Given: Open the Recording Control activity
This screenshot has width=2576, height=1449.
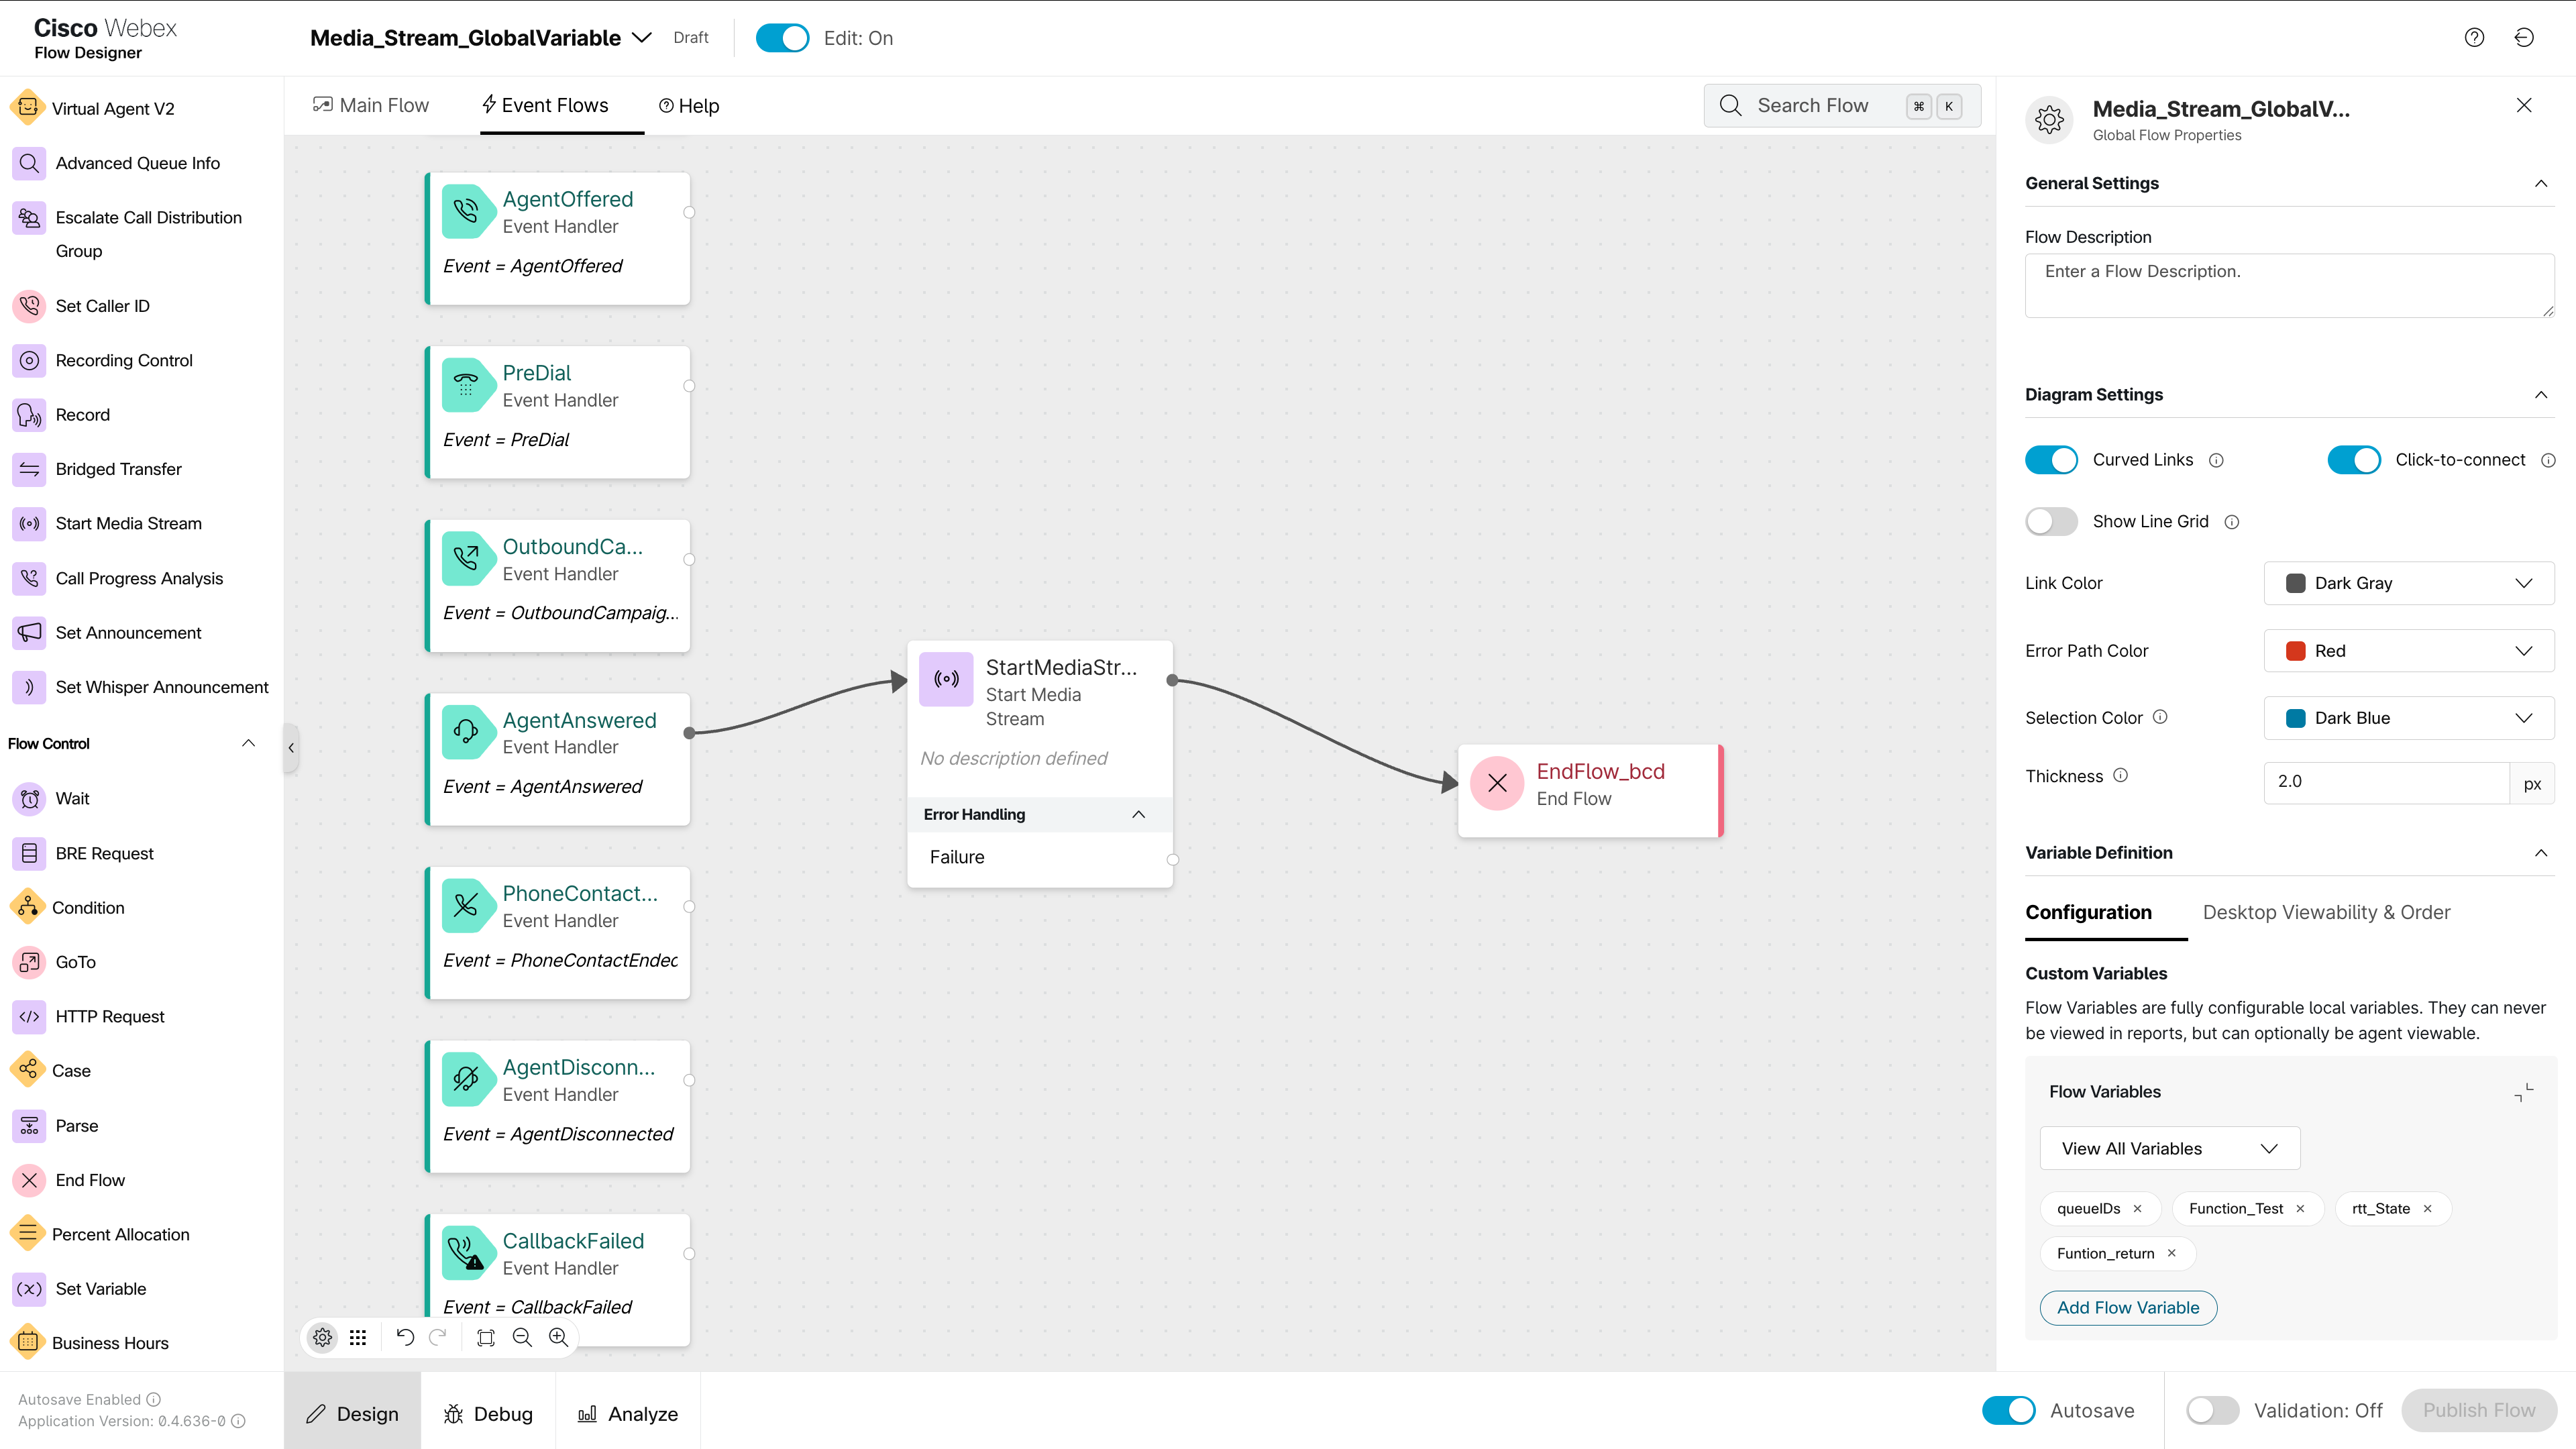Looking at the screenshot, I should click(x=123, y=360).
